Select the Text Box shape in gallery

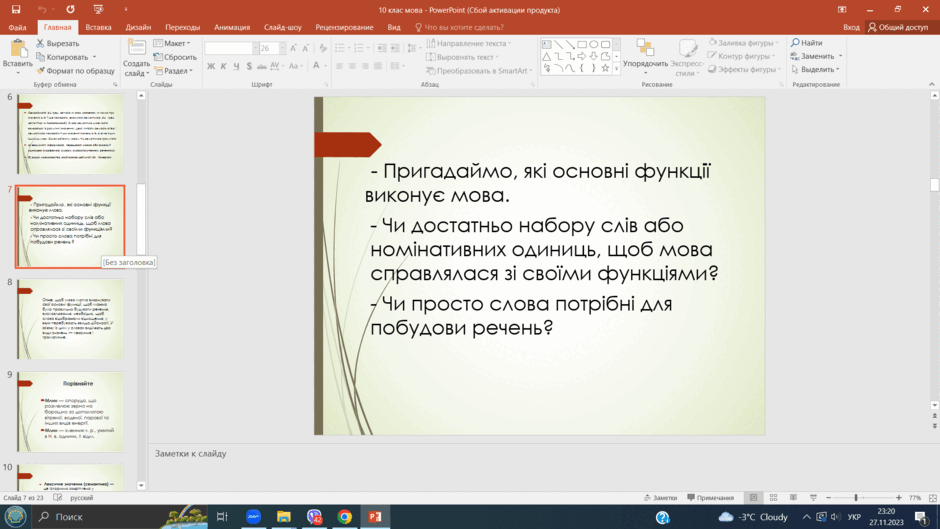546,44
